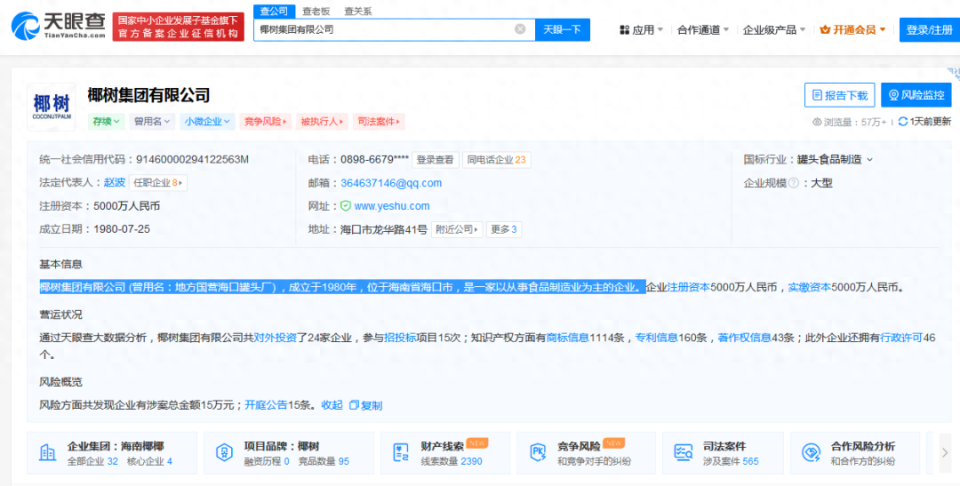This screenshot has height=486, width=960.
Task: Click 涉及案件 565 count
Action: (x=730, y=462)
